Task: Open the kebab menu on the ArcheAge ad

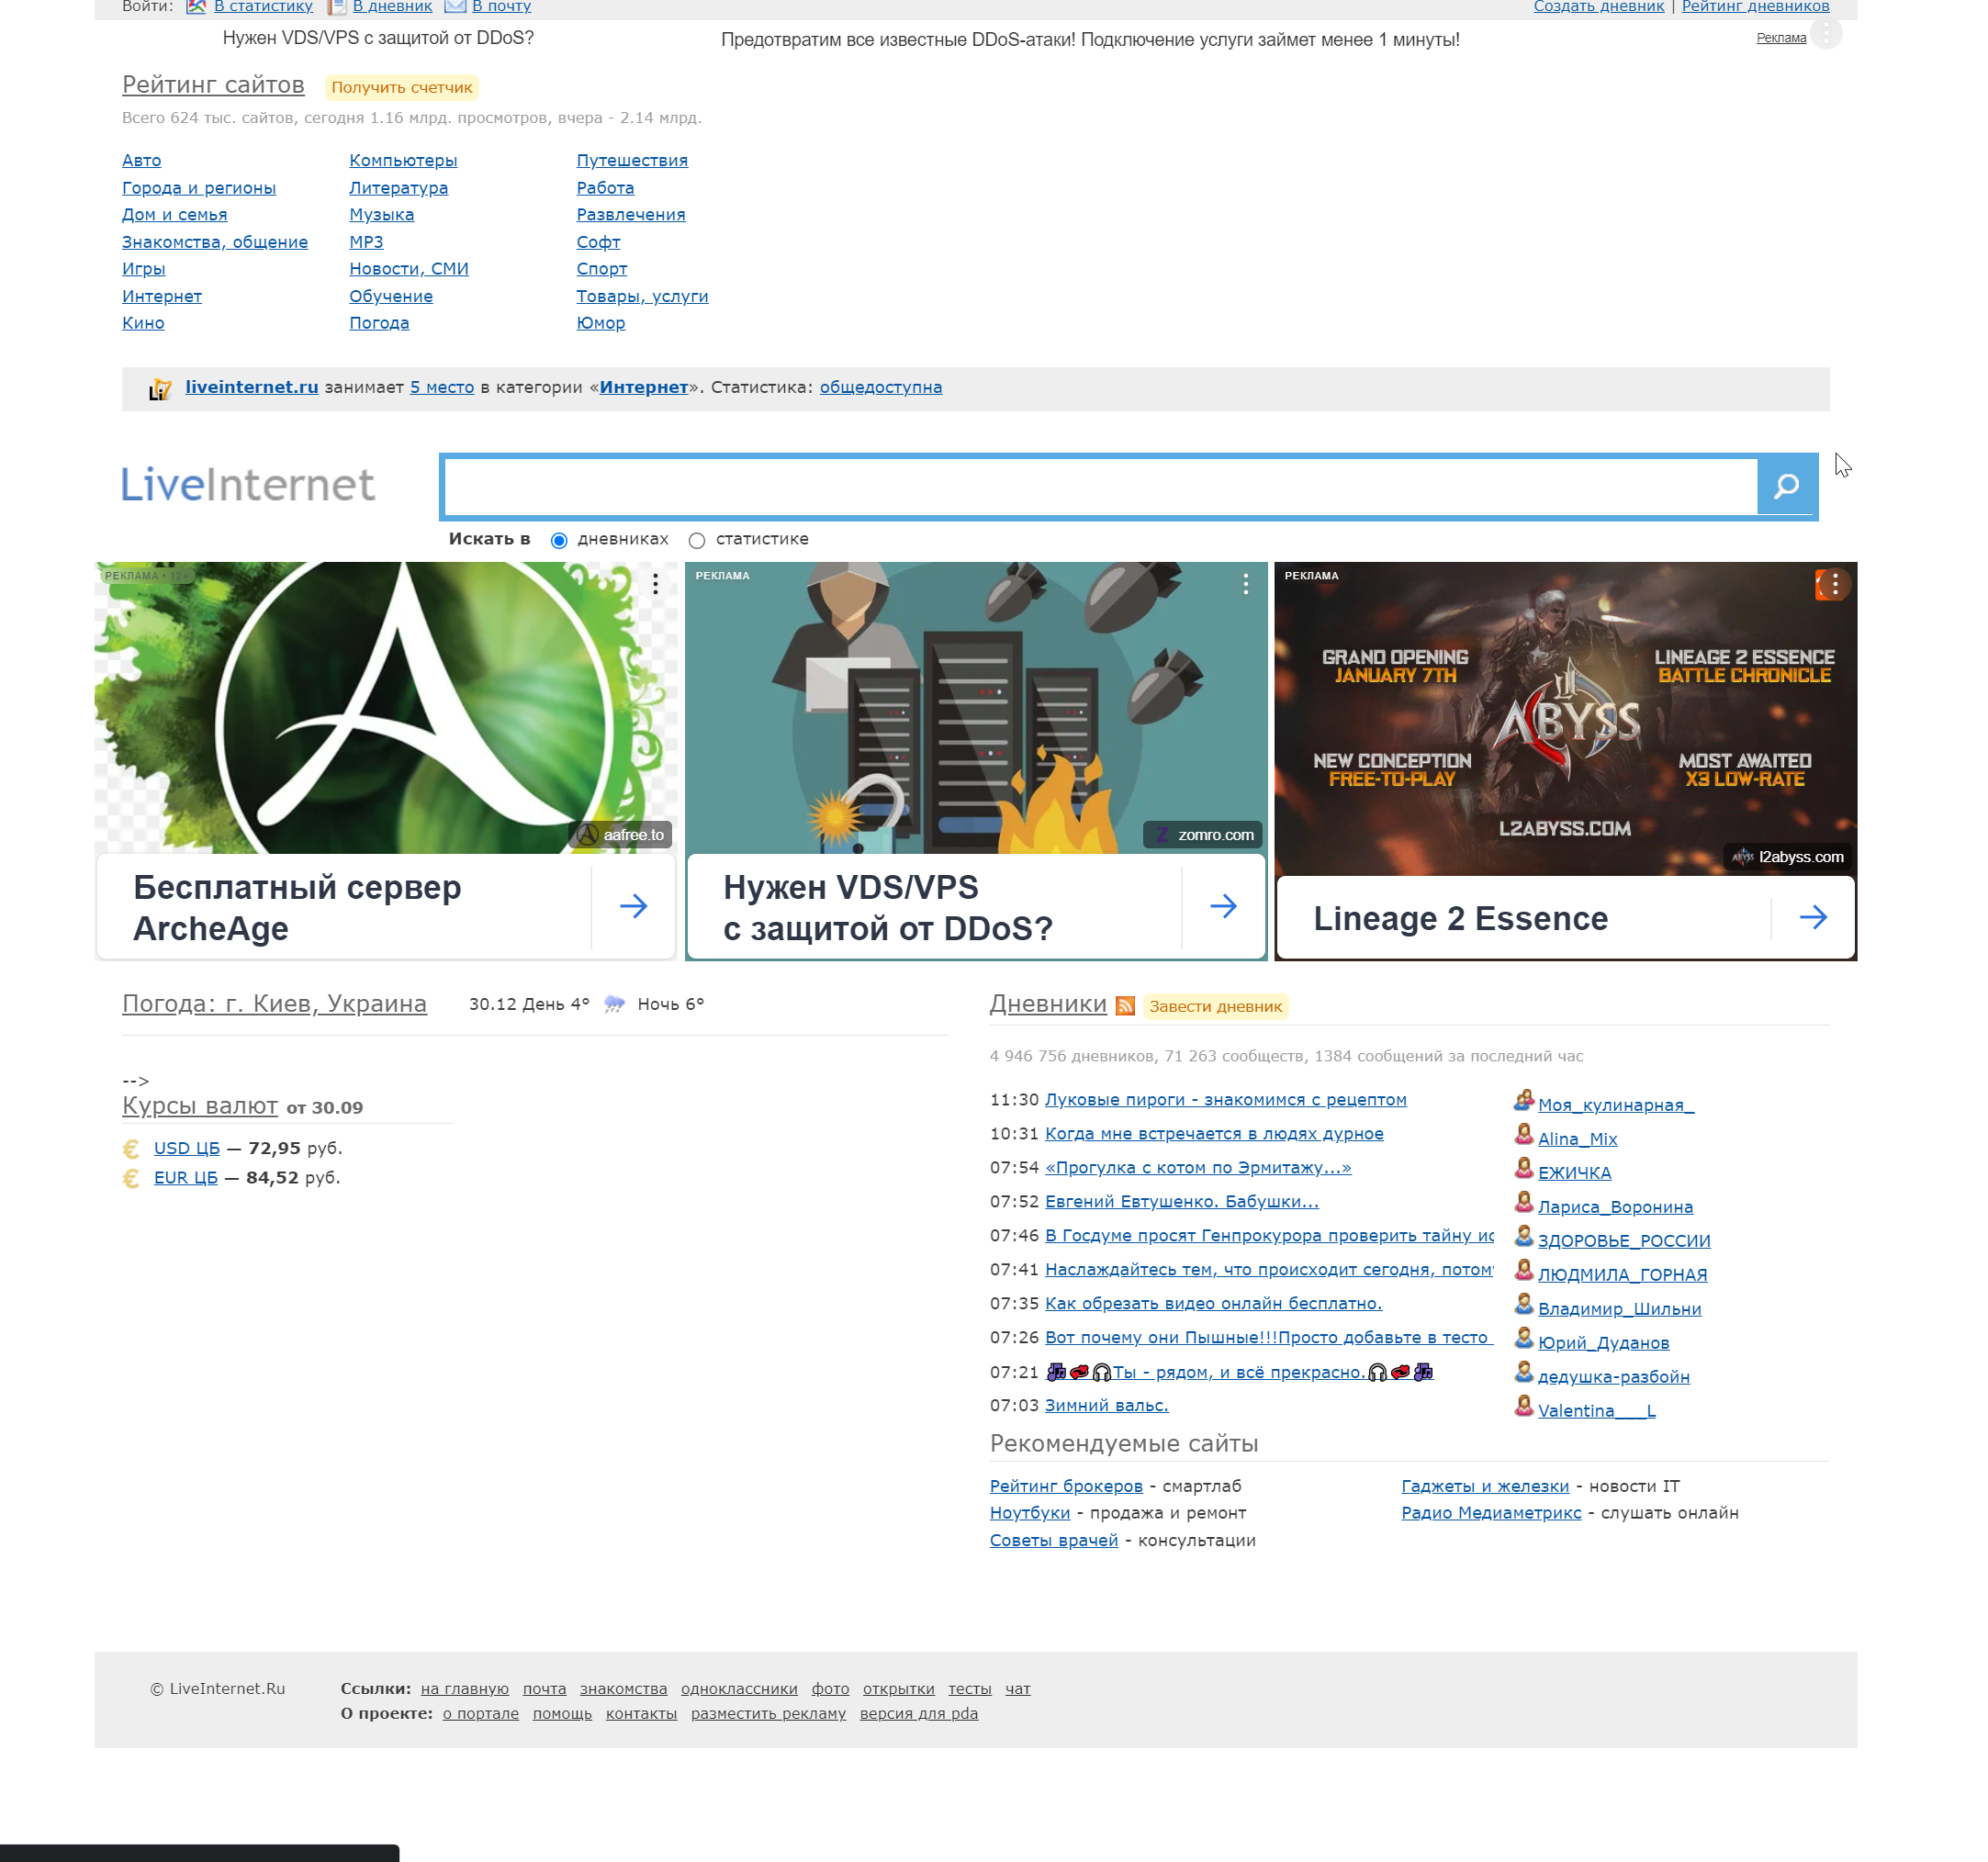Action: tap(655, 583)
